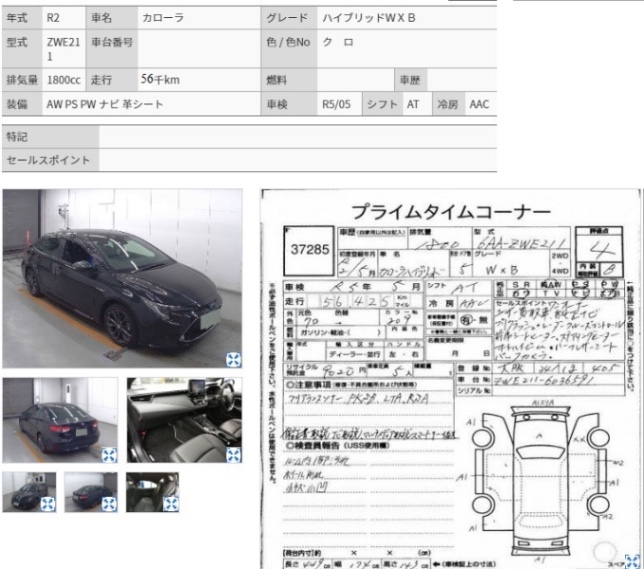Click the 車検 label in table
This screenshot has height=569, width=644.
(276, 104)
